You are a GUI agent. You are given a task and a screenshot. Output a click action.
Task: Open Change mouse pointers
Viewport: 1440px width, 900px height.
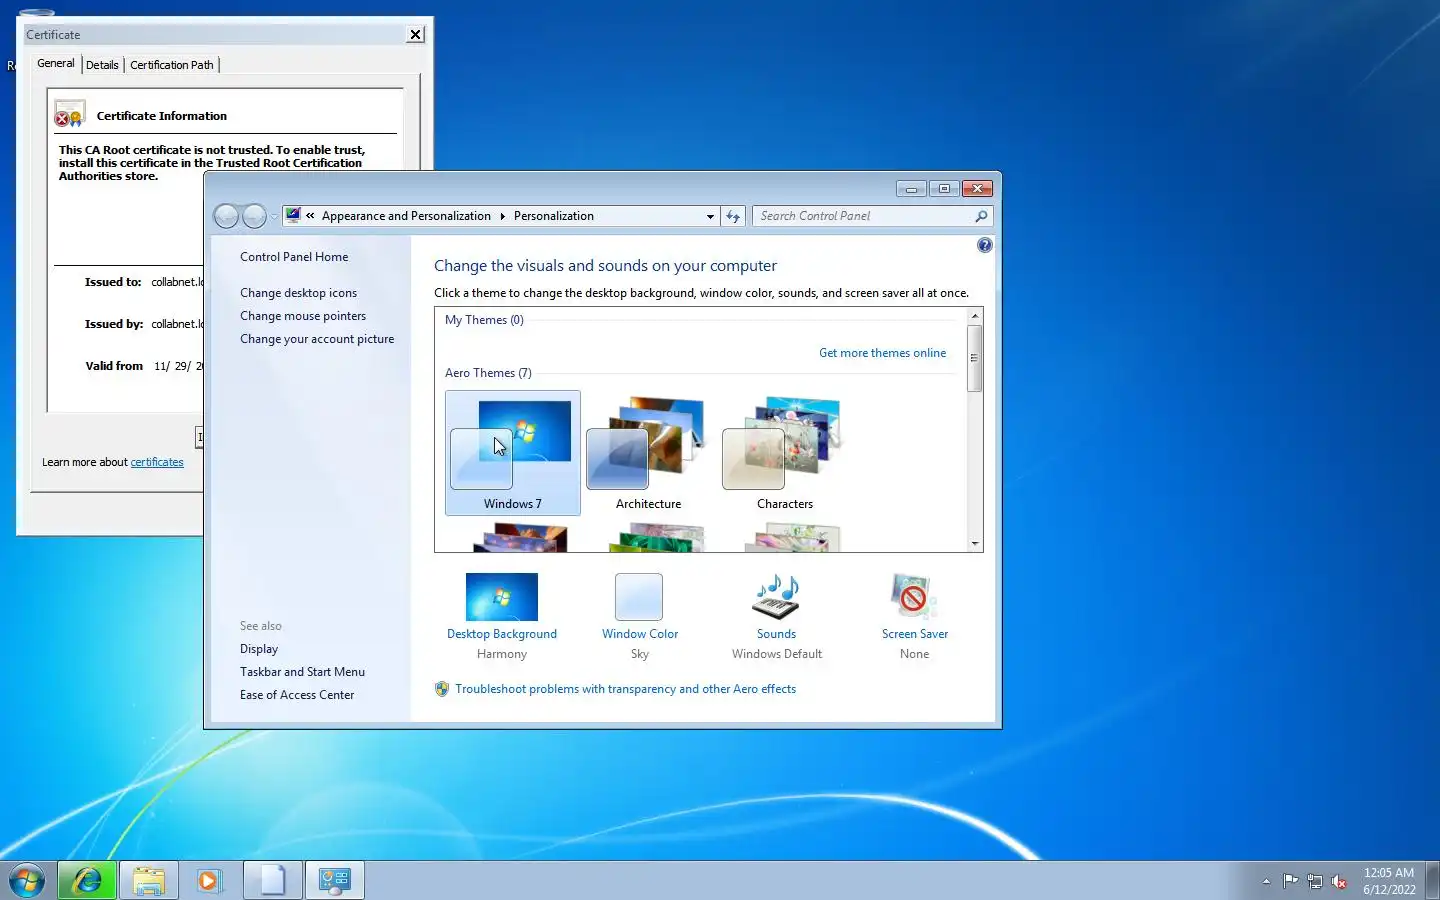[303, 316]
